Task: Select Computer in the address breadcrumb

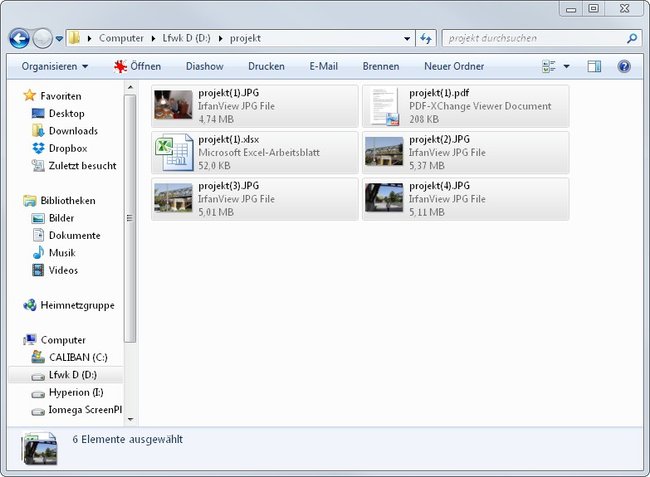Action: 121,38
